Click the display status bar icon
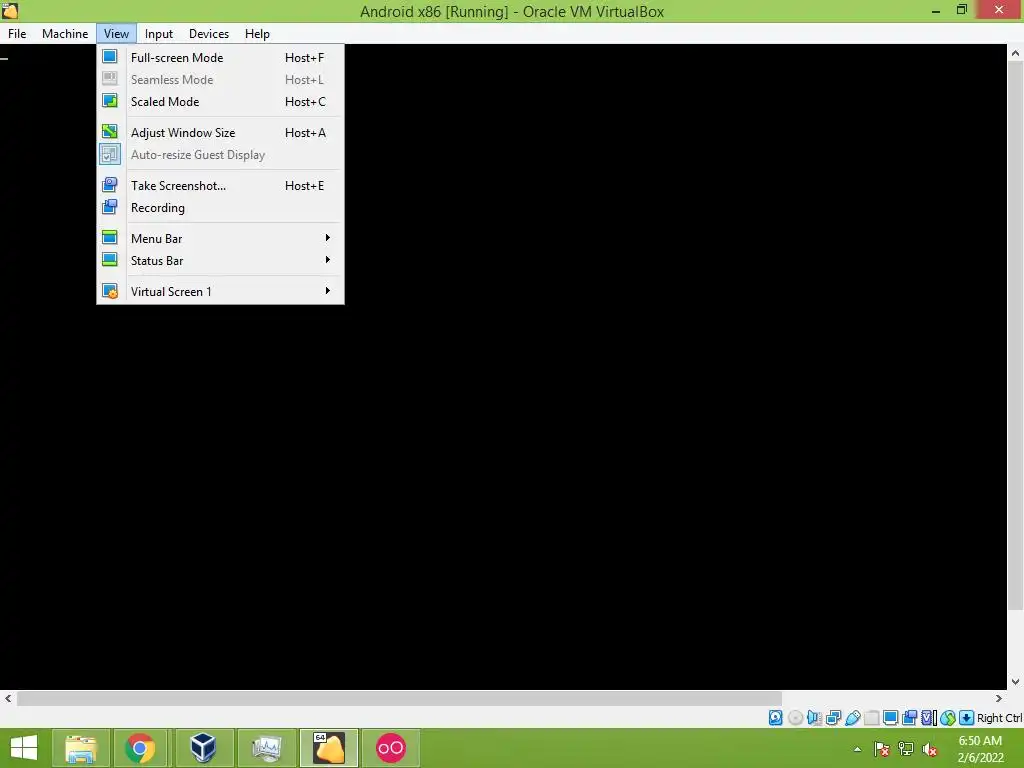The height and width of the screenshot is (768, 1024). tap(890, 718)
